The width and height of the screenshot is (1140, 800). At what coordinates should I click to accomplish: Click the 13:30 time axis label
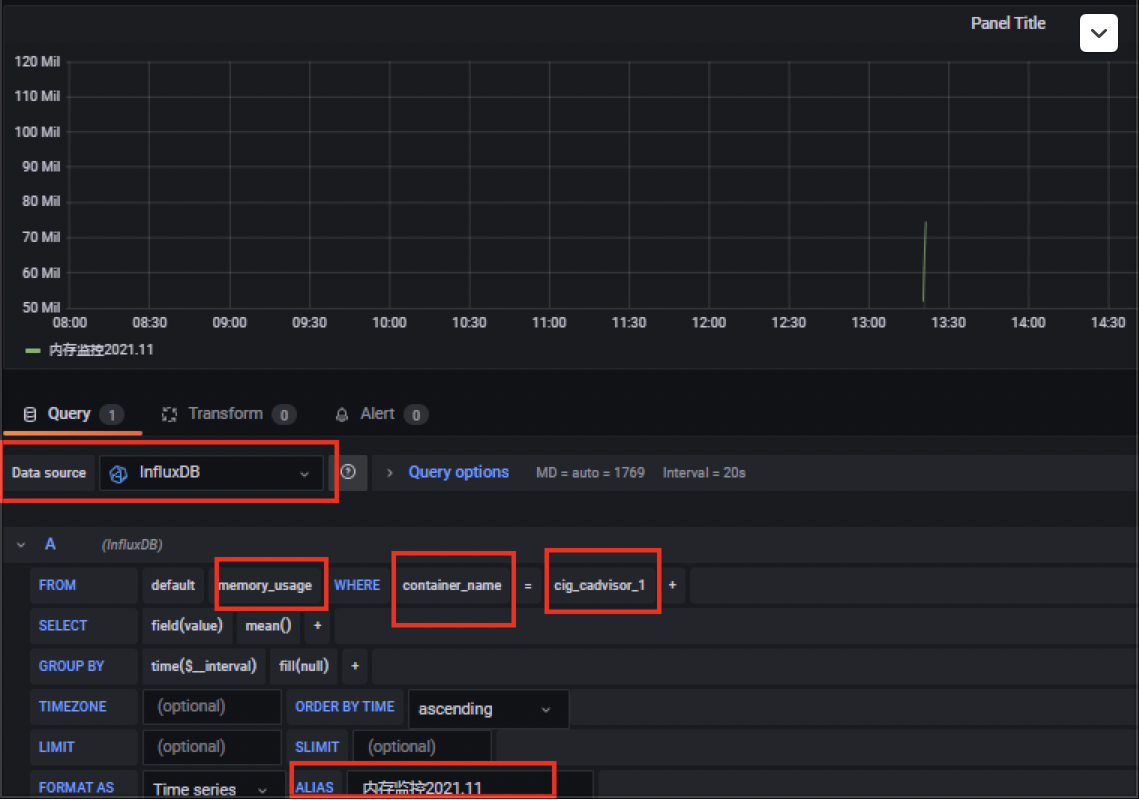point(948,323)
